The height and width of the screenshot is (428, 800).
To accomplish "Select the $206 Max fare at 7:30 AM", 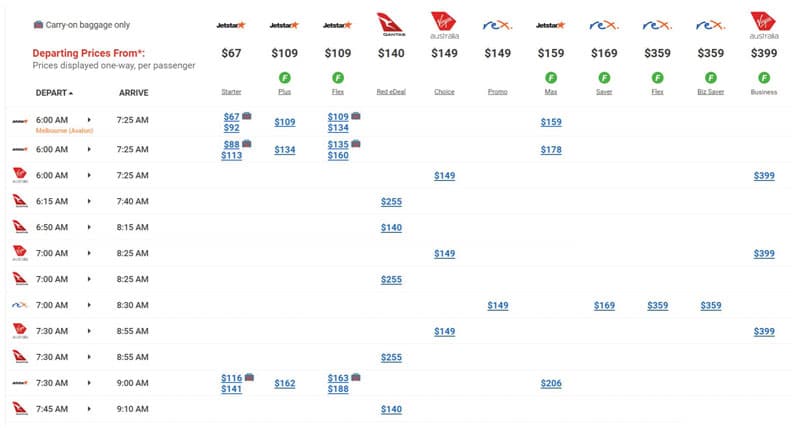I will (551, 383).
